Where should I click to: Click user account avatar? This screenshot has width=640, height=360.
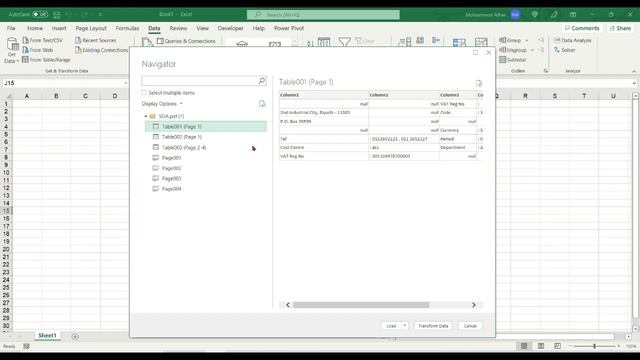pyautogui.click(x=515, y=14)
